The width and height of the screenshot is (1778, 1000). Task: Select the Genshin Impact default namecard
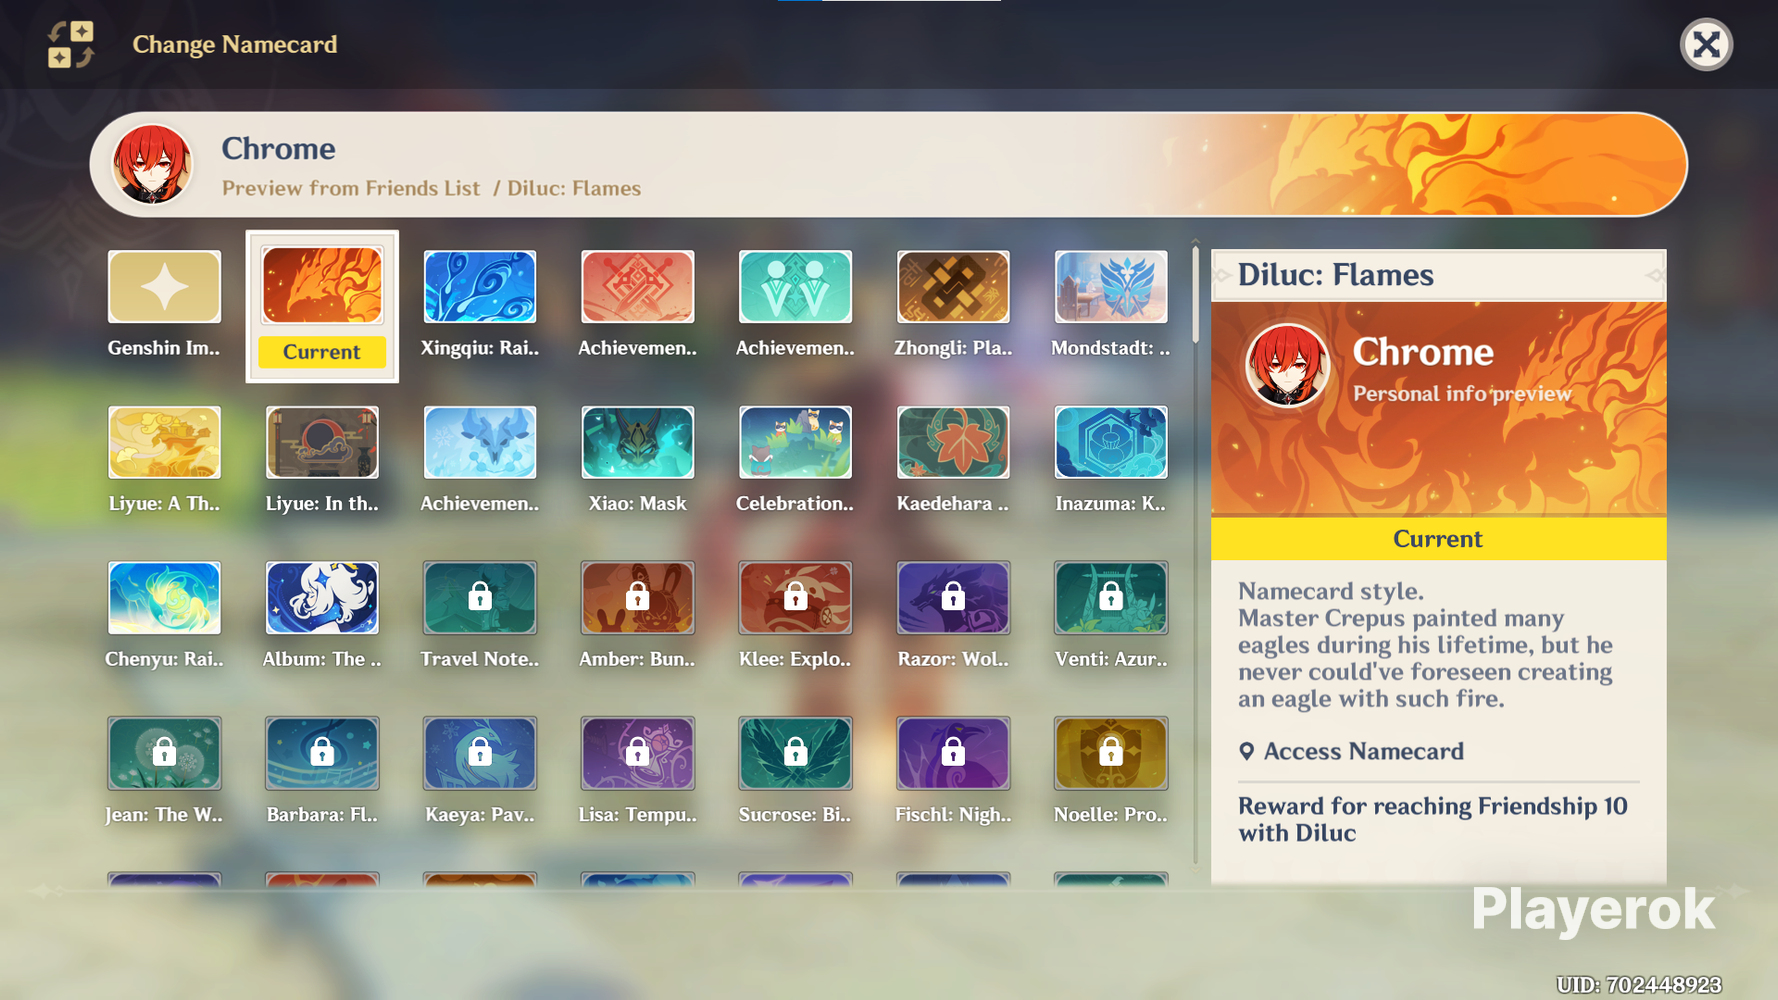point(164,287)
